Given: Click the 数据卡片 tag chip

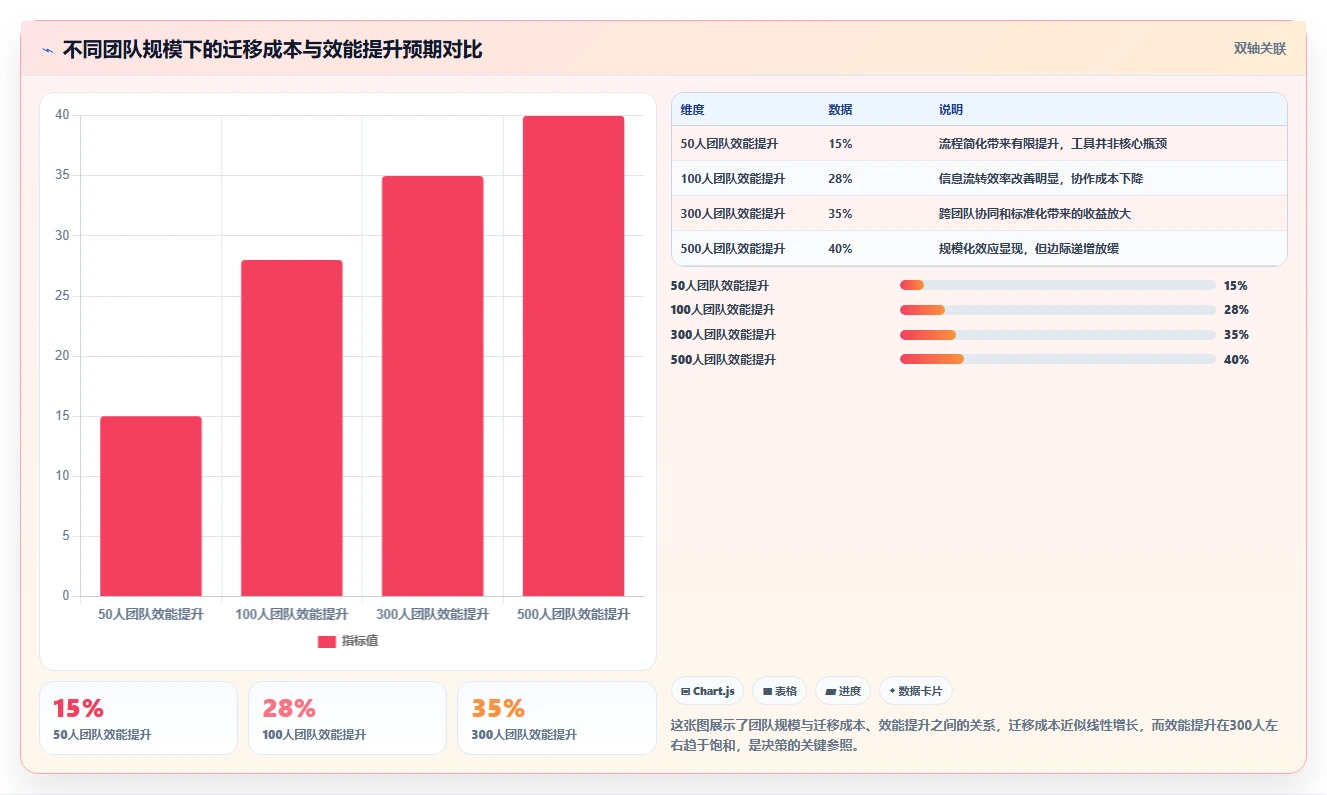Looking at the screenshot, I should point(915,691).
